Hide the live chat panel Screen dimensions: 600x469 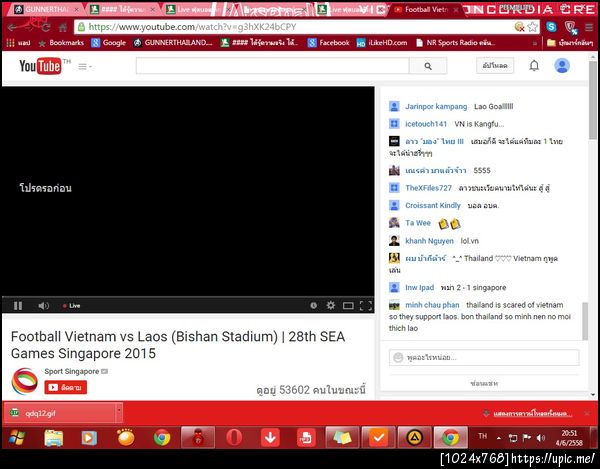pyautogui.click(x=484, y=383)
